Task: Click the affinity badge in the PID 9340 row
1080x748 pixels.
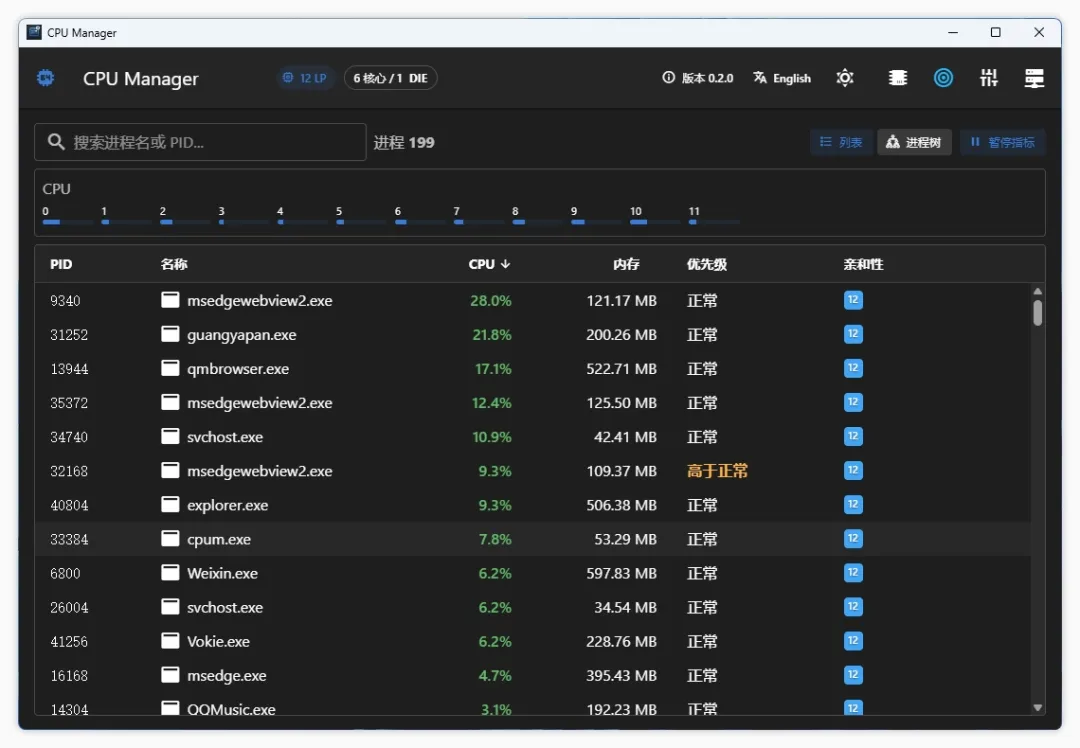Action: pos(853,300)
